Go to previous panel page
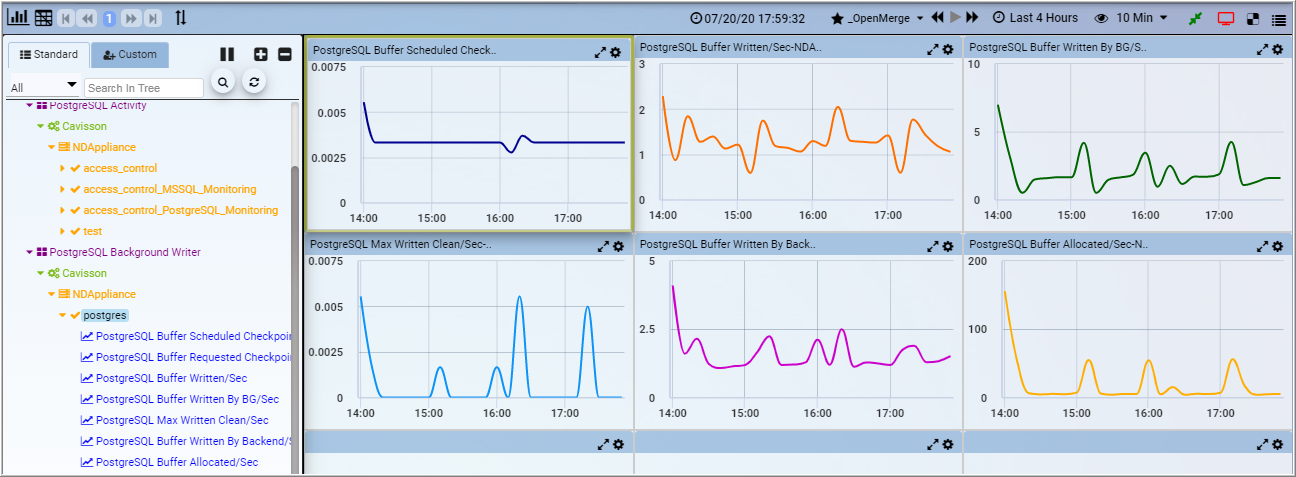Image resolution: width=1296 pixels, height=477 pixels. click(x=87, y=18)
